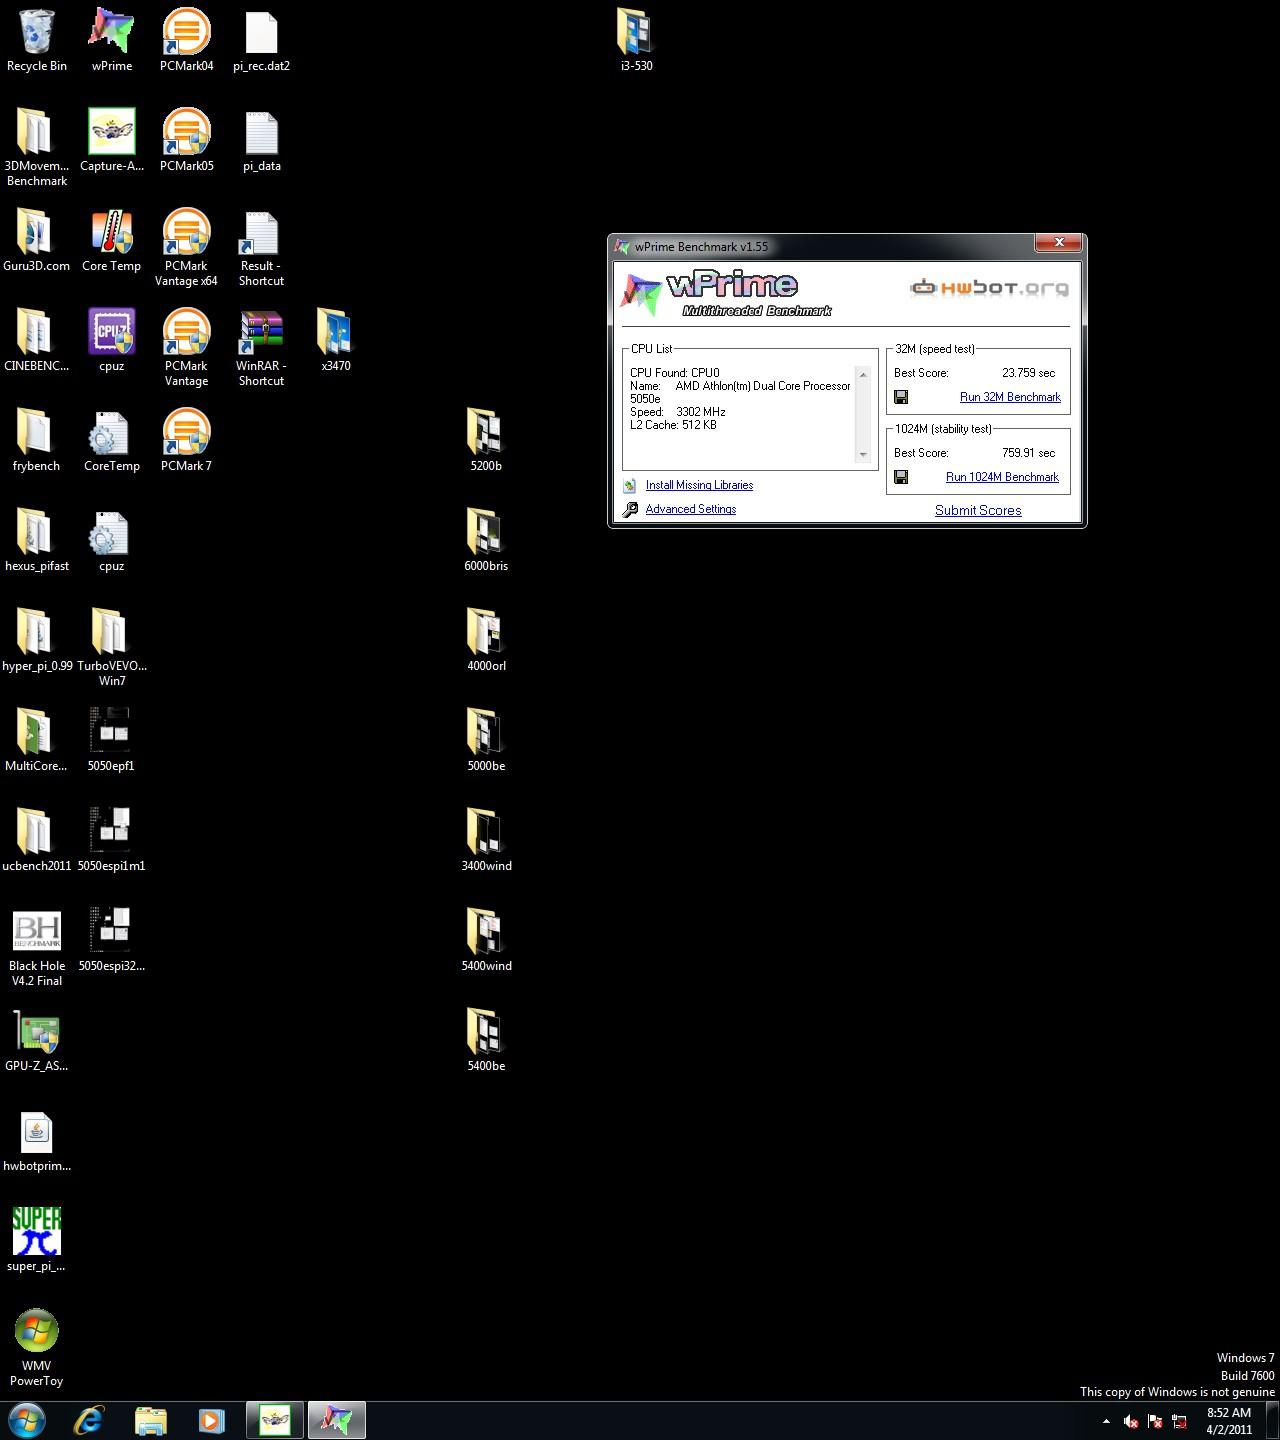Switch to the wPrime taskbar button
Image resolution: width=1280 pixels, height=1440 pixels.
point(336,1420)
